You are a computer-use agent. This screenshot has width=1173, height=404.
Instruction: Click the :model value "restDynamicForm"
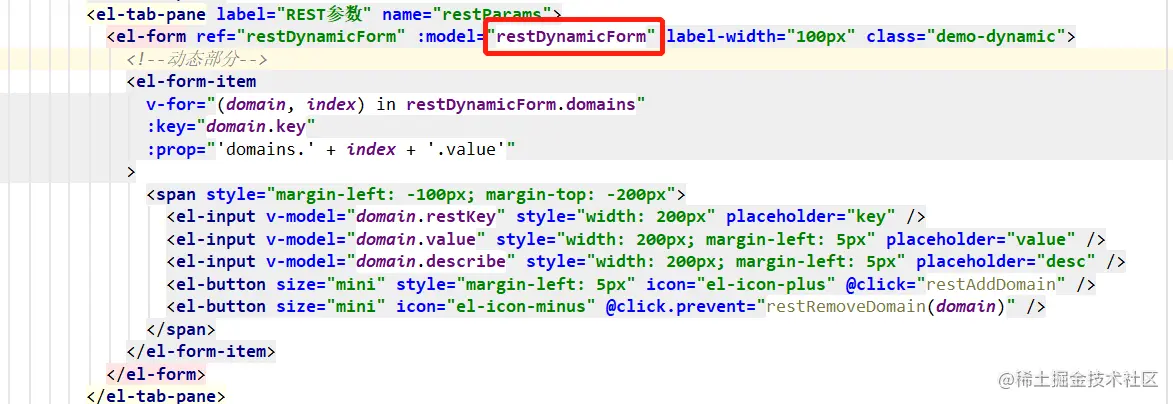(573, 36)
